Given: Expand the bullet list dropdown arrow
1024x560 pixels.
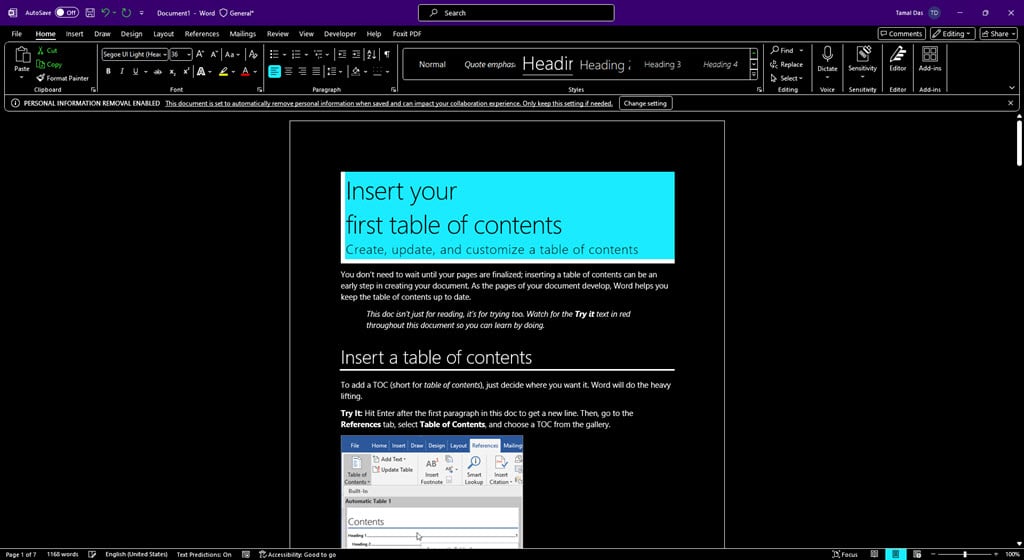Looking at the screenshot, I should click(x=284, y=55).
